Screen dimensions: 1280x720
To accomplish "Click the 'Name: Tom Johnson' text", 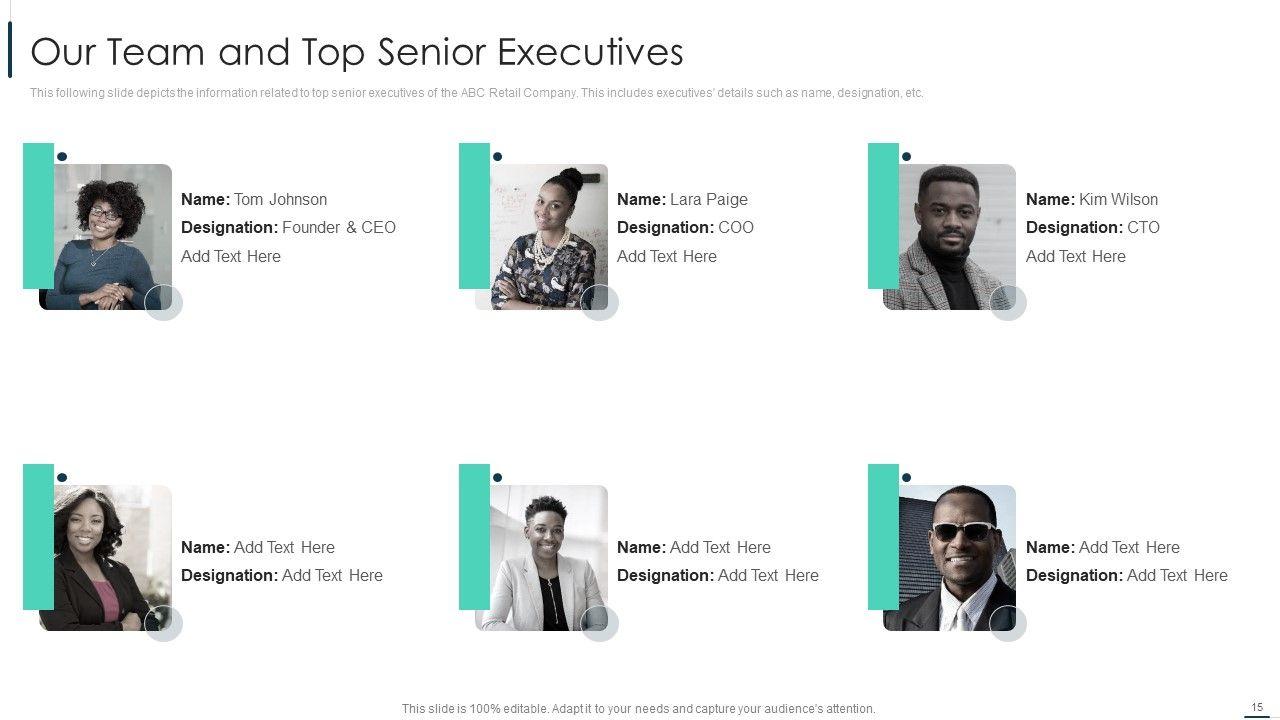I will (x=254, y=199).
